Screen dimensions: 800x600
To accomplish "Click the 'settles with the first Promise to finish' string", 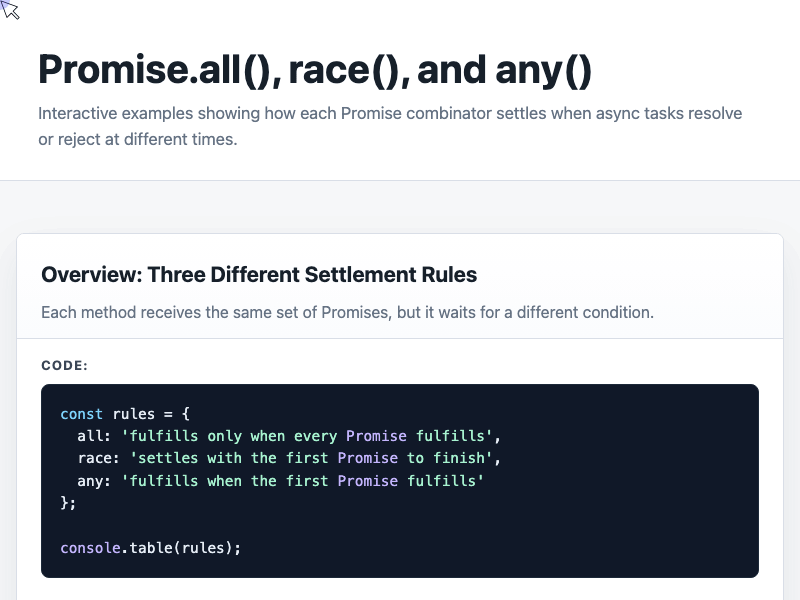I will (x=311, y=458).
